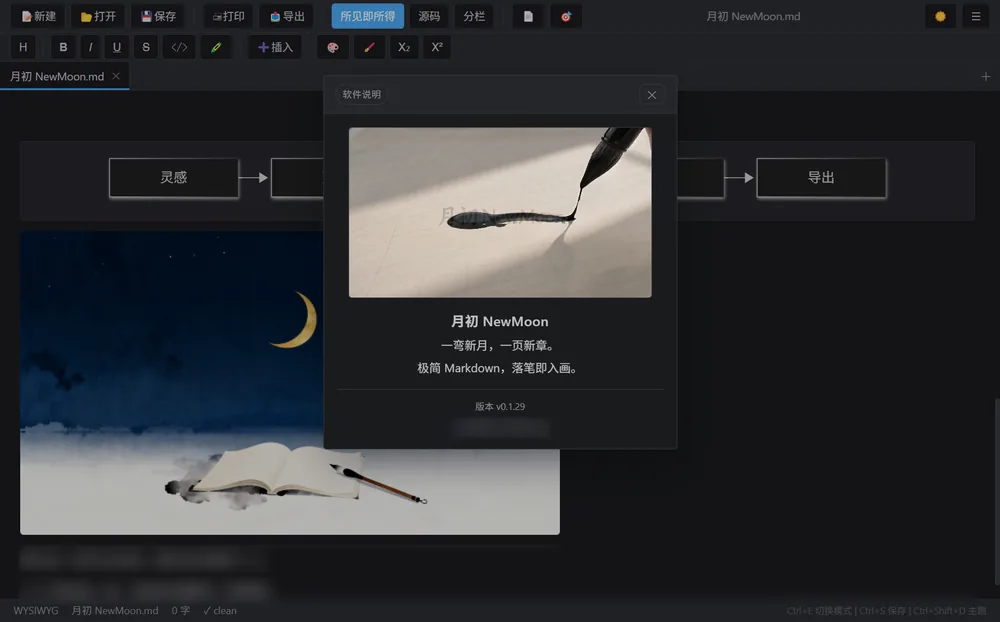Apply subscript formatting
The image size is (1000, 622).
[404, 47]
